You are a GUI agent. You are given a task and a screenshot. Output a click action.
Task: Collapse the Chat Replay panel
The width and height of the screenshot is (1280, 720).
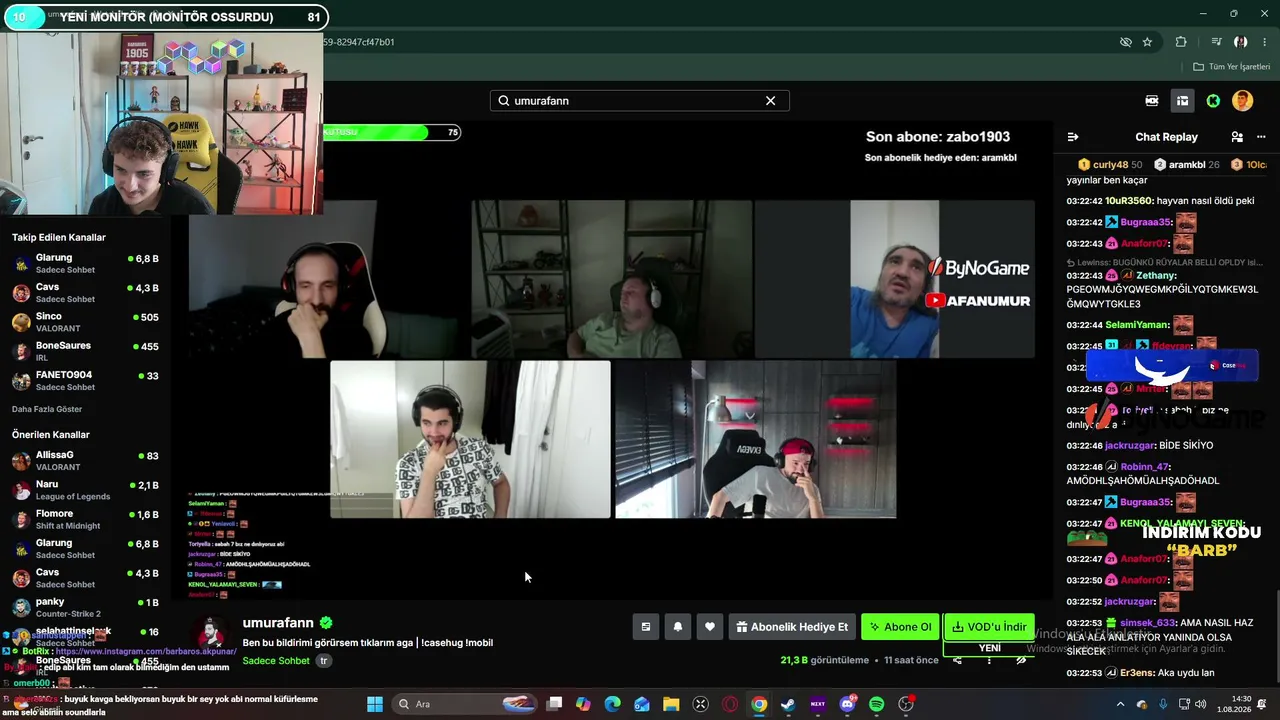tap(1073, 137)
